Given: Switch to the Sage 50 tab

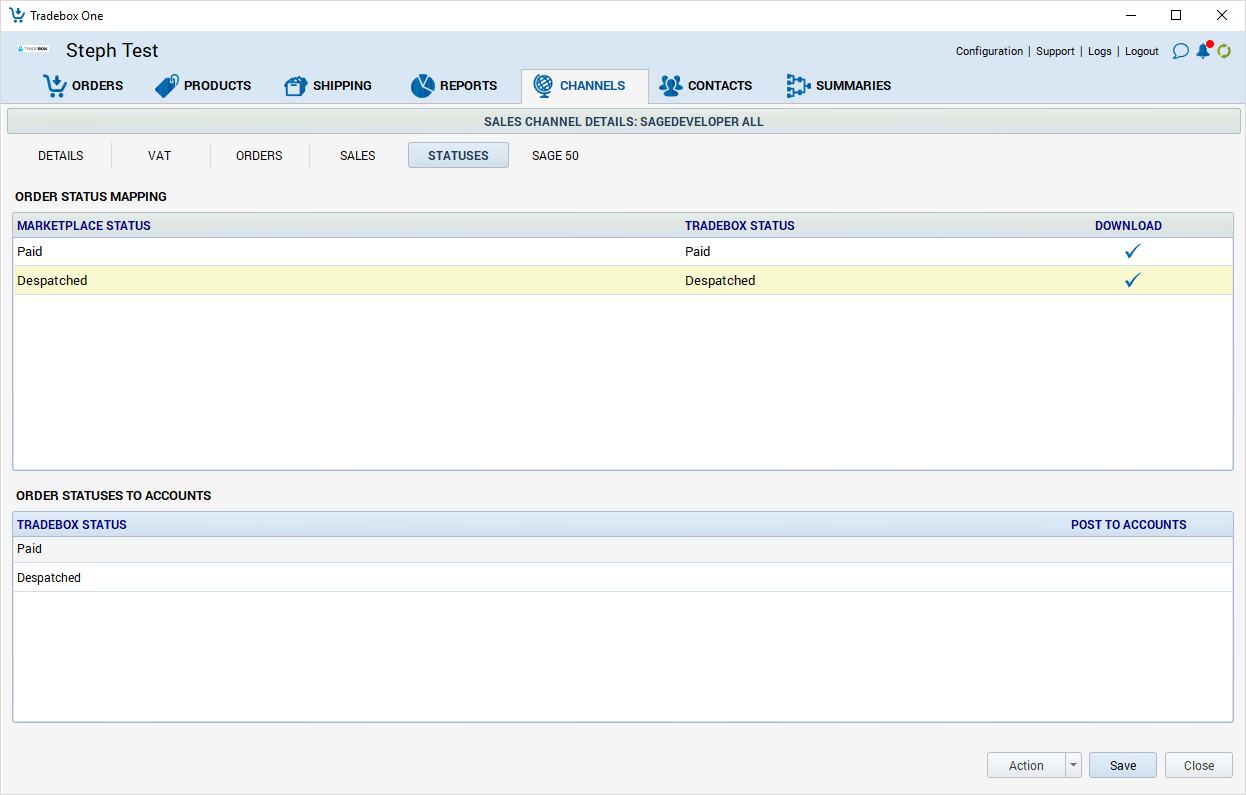Looking at the screenshot, I should click(555, 156).
